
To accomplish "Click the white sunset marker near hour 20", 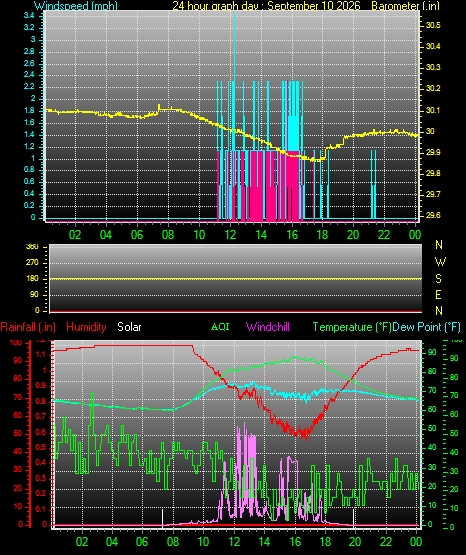I will (353, 518).
